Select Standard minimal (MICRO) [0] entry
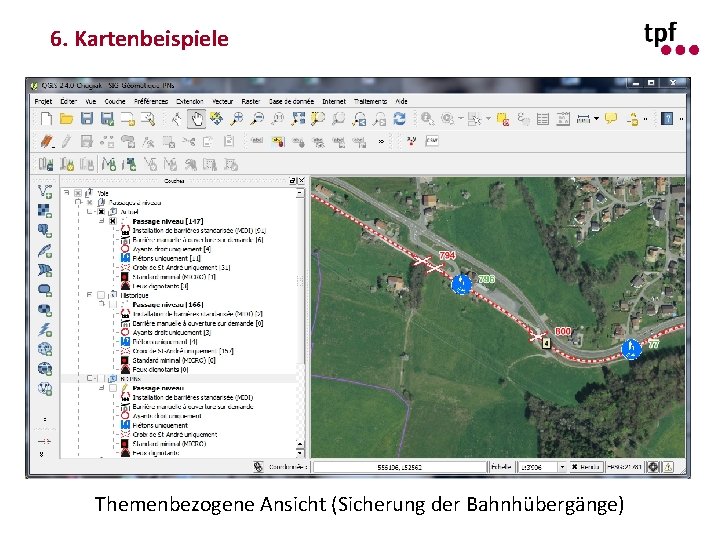Viewport: 720px width, 540px height. coord(174,360)
